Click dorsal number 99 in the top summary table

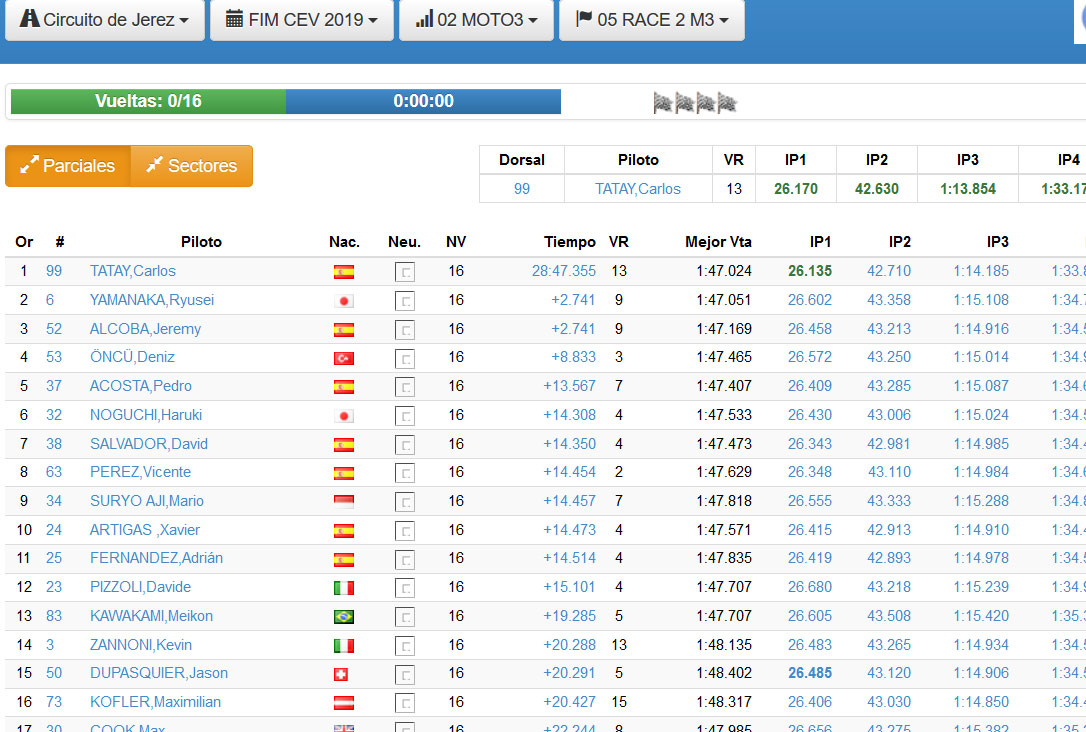tap(522, 189)
